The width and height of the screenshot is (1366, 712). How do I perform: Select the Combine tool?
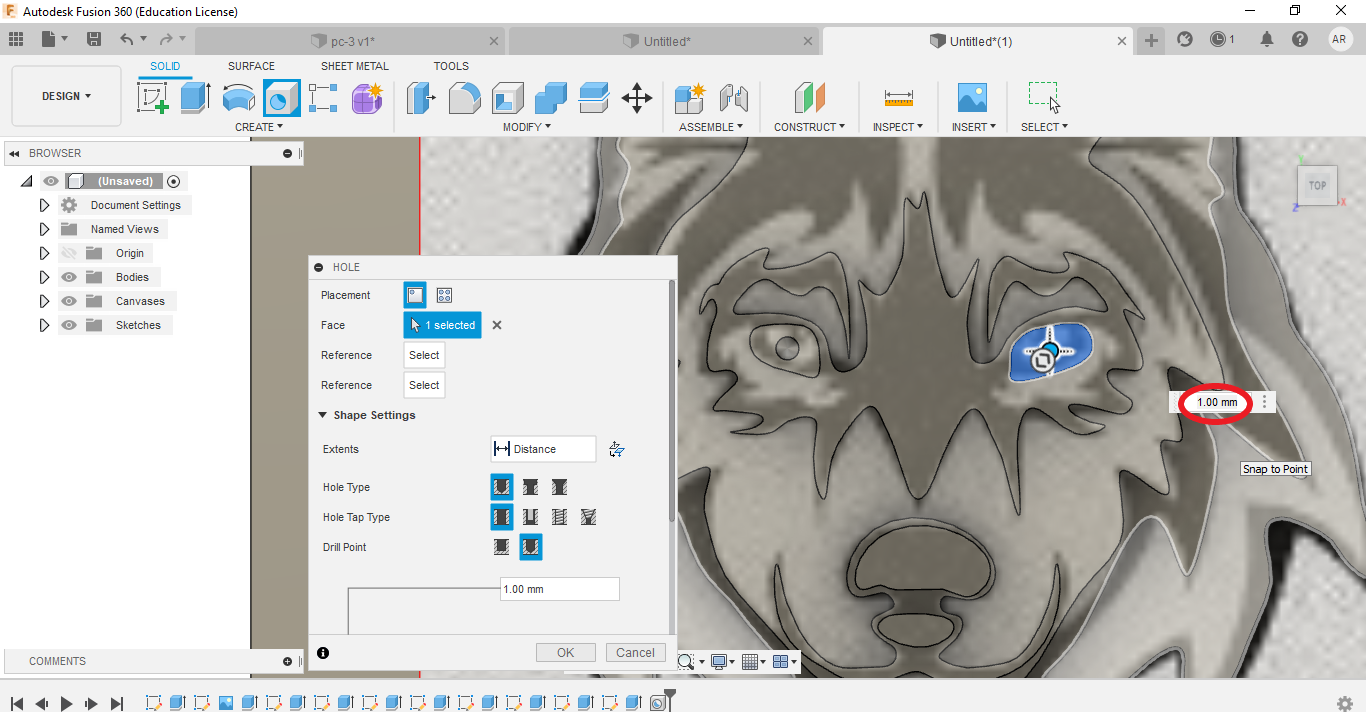550,98
